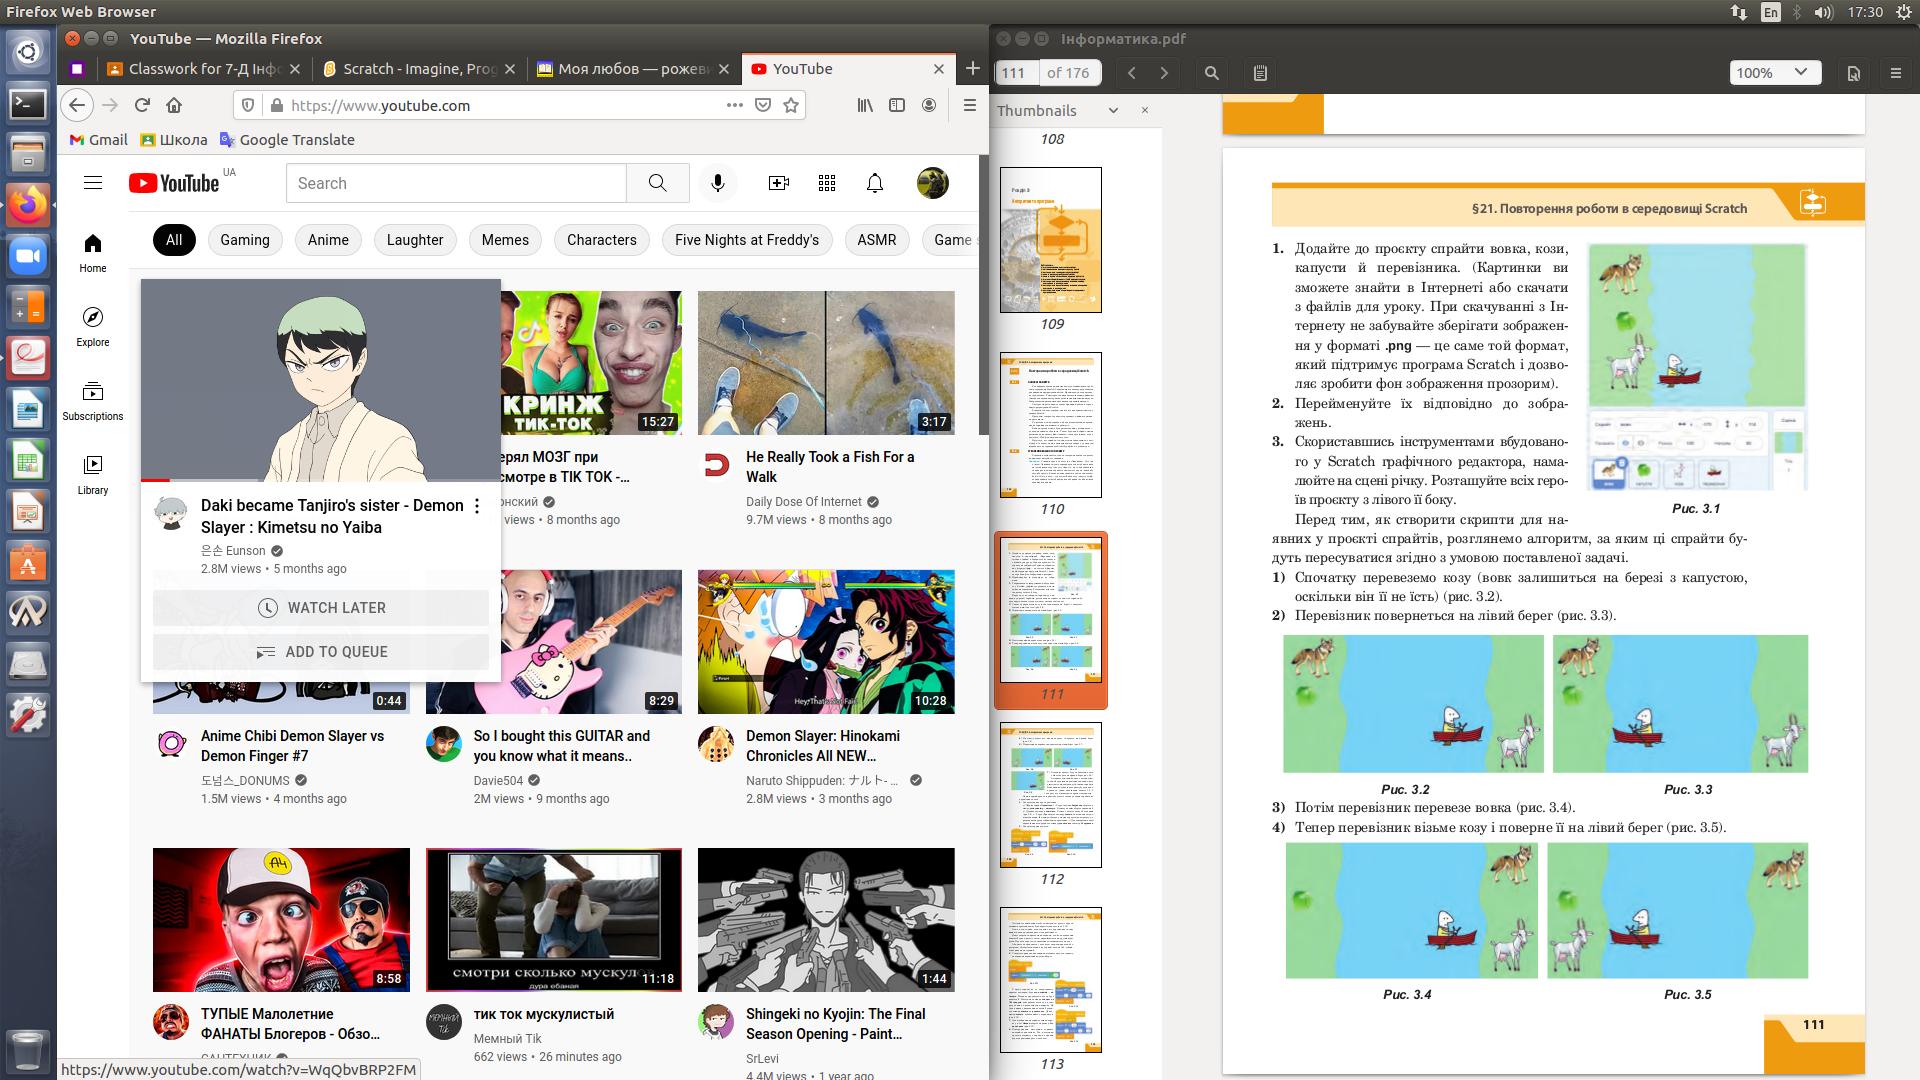This screenshot has width=1920, height=1080.
Task: Bookmark the page with the star icon
Action: click(791, 105)
